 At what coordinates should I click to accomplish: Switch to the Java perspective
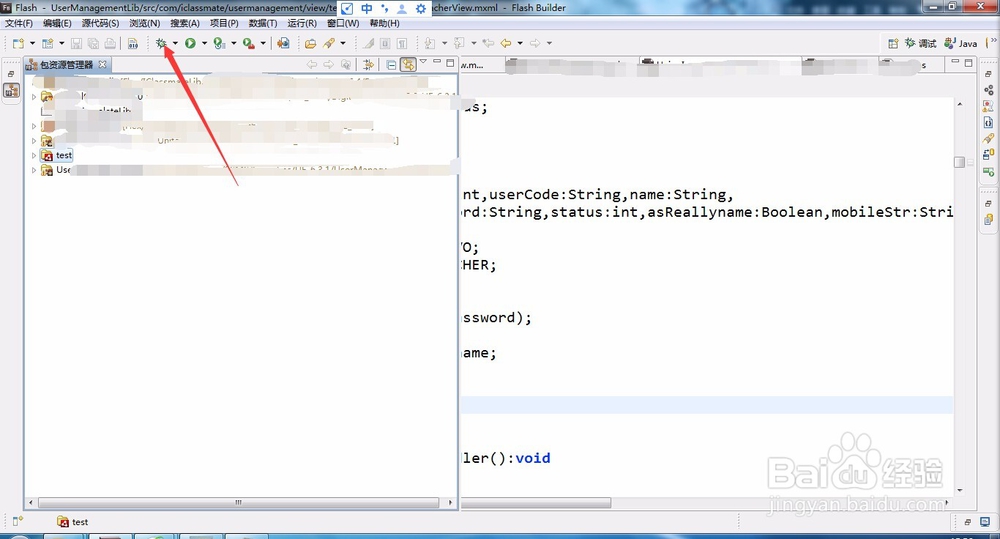click(x=961, y=43)
